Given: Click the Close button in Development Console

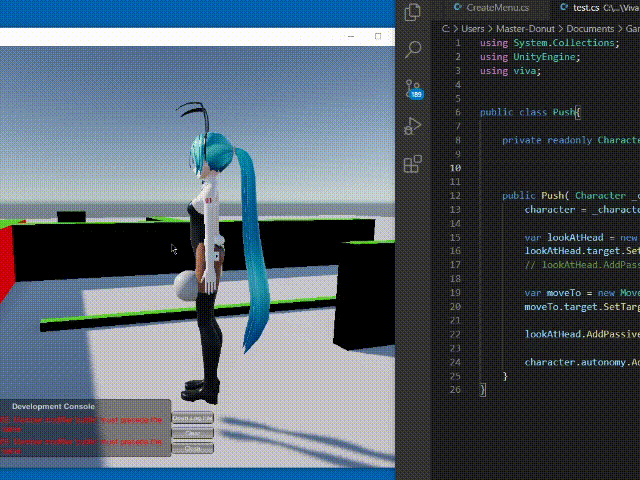Looking at the screenshot, I should point(193,448).
